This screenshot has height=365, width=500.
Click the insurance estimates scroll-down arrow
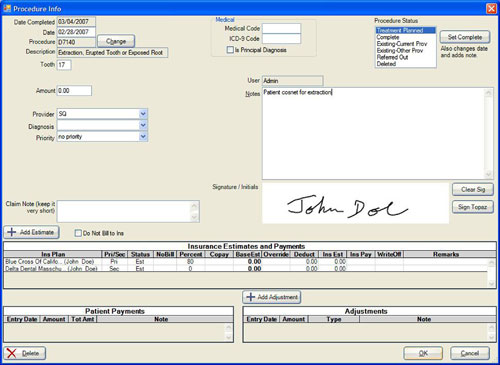tap(491, 284)
